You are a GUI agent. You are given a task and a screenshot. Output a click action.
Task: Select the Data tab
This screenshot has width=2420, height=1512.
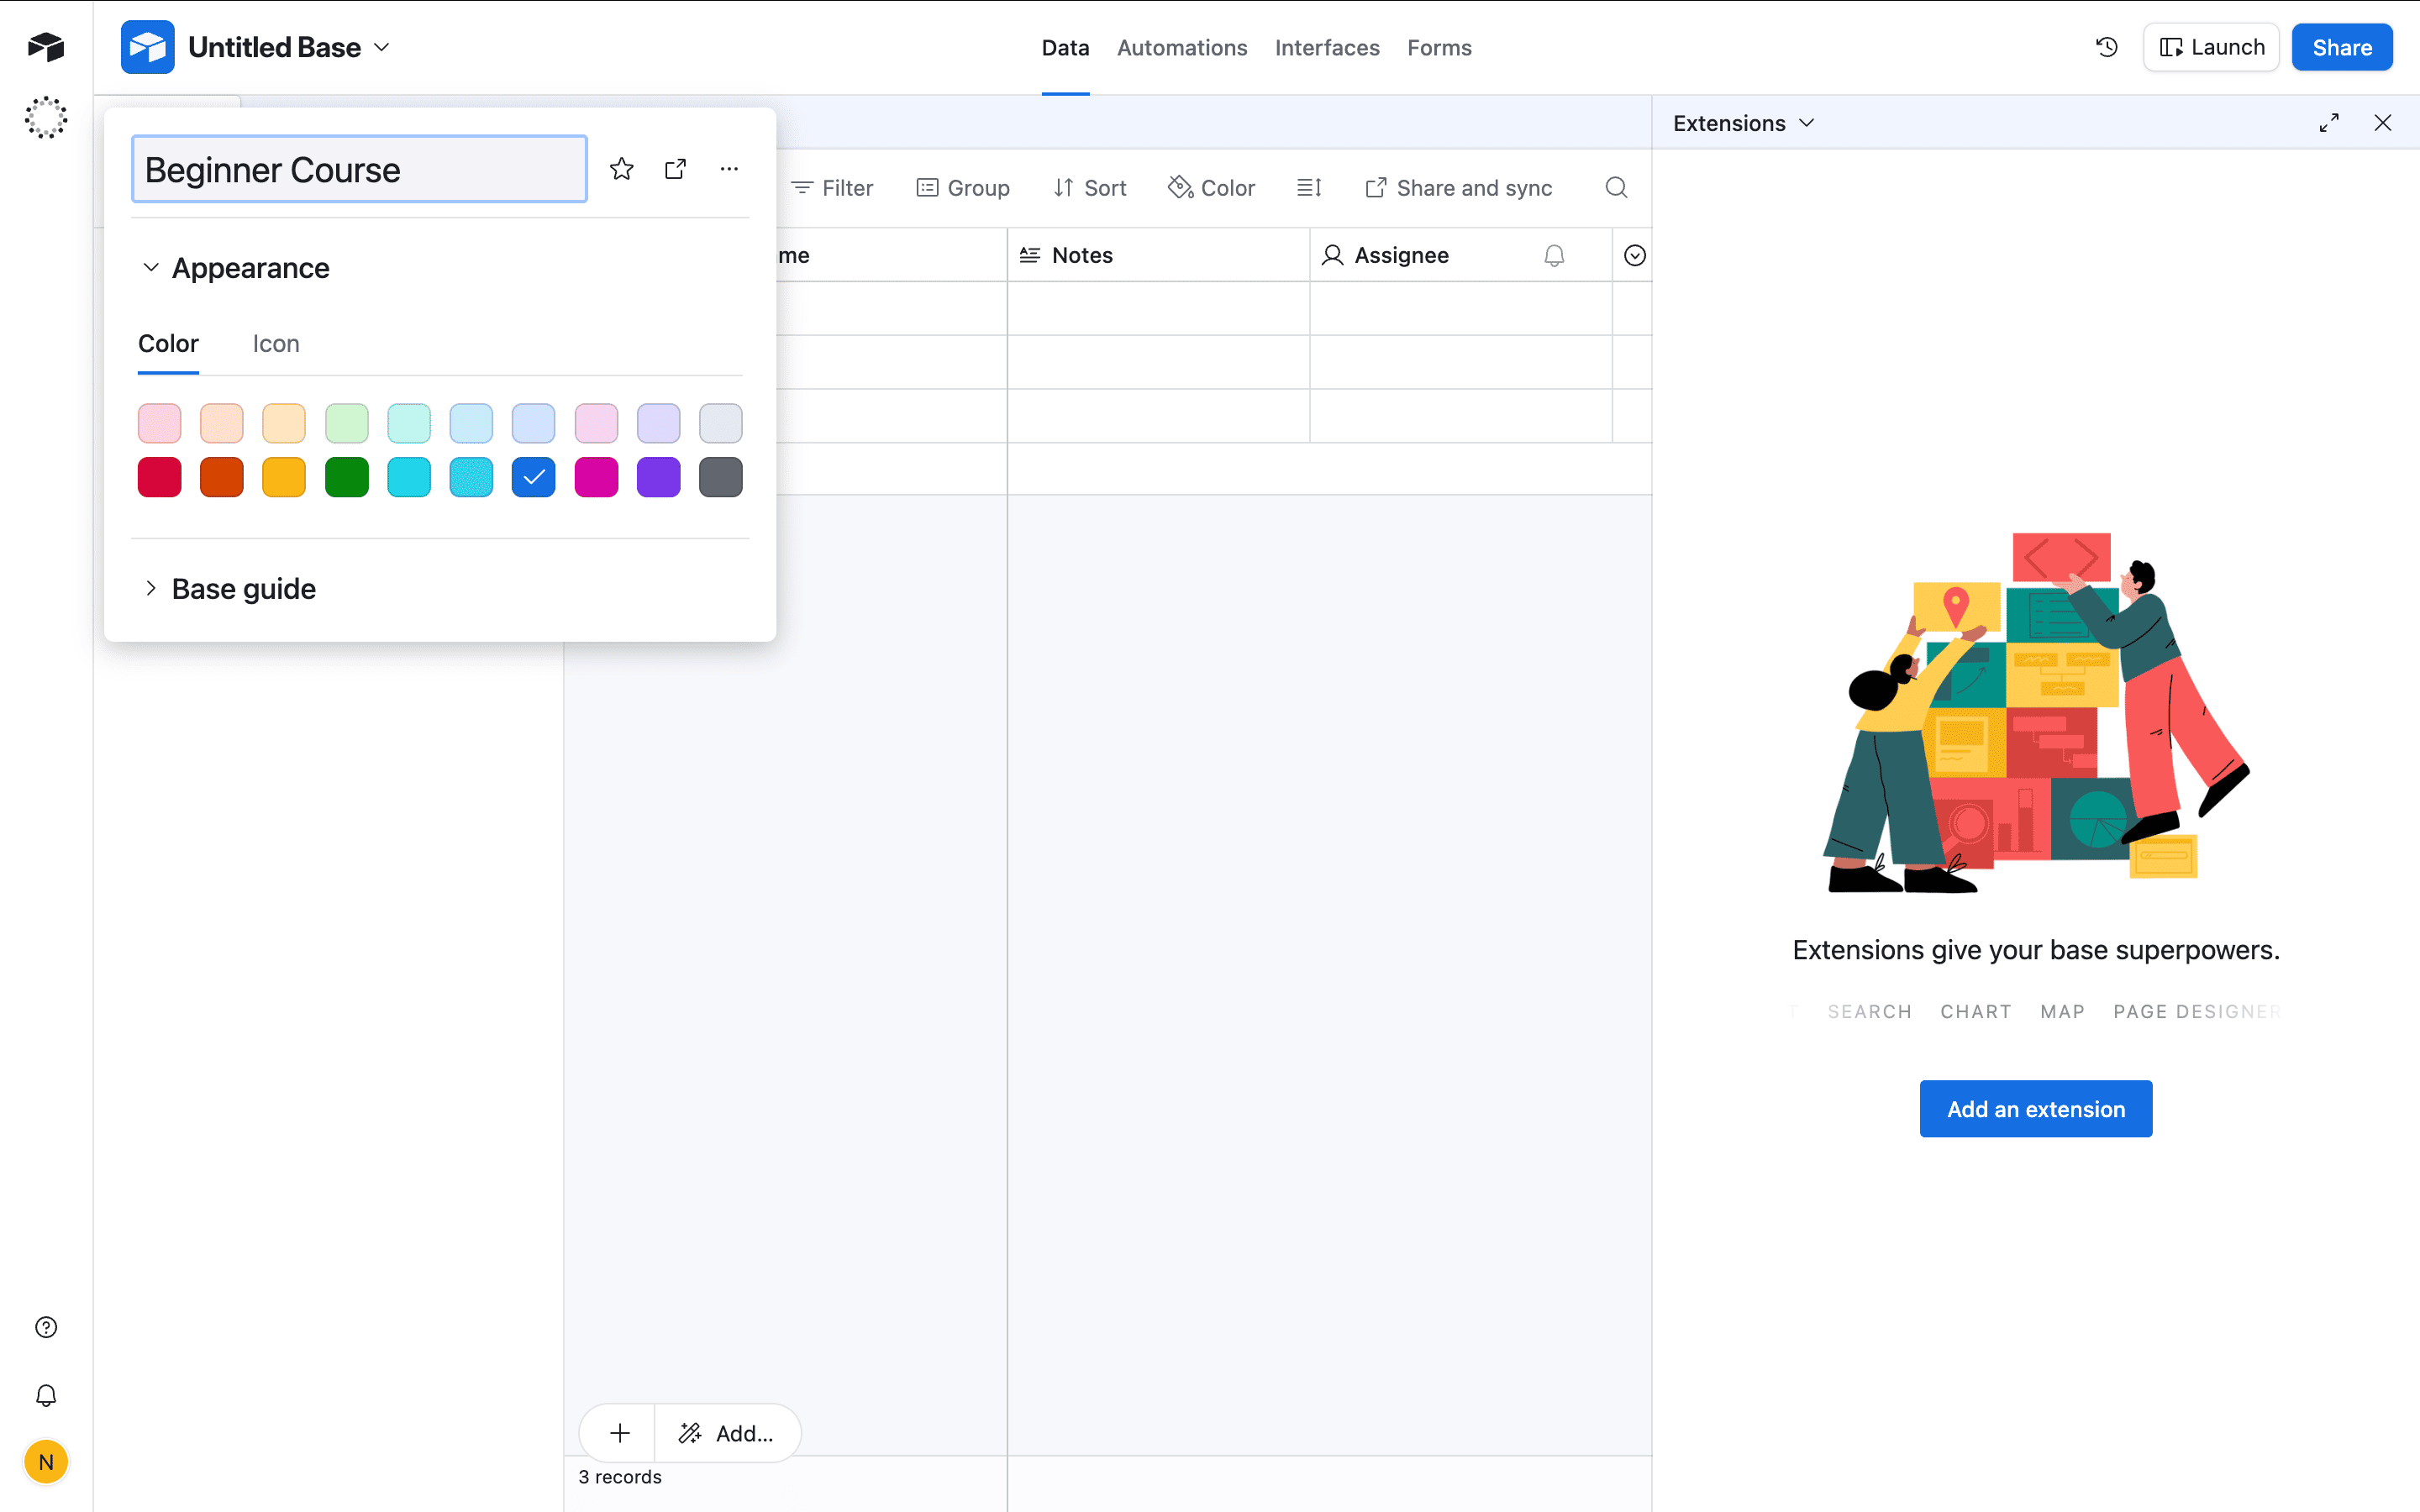[1065, 47]
